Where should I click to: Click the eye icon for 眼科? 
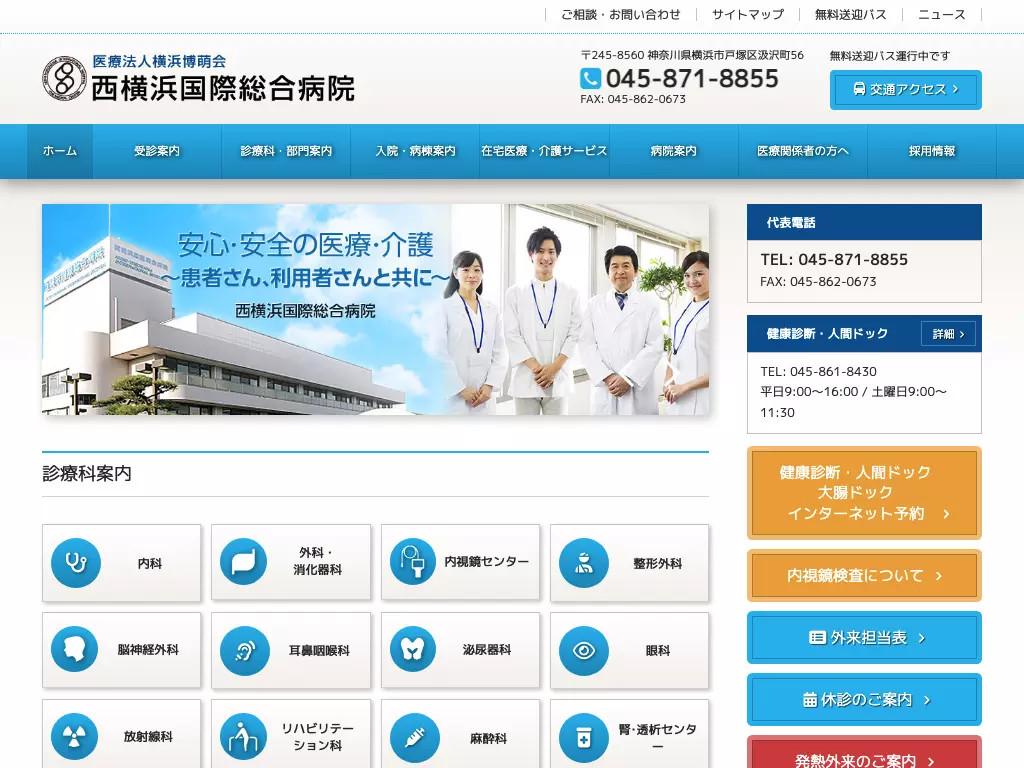coord(584,650)
